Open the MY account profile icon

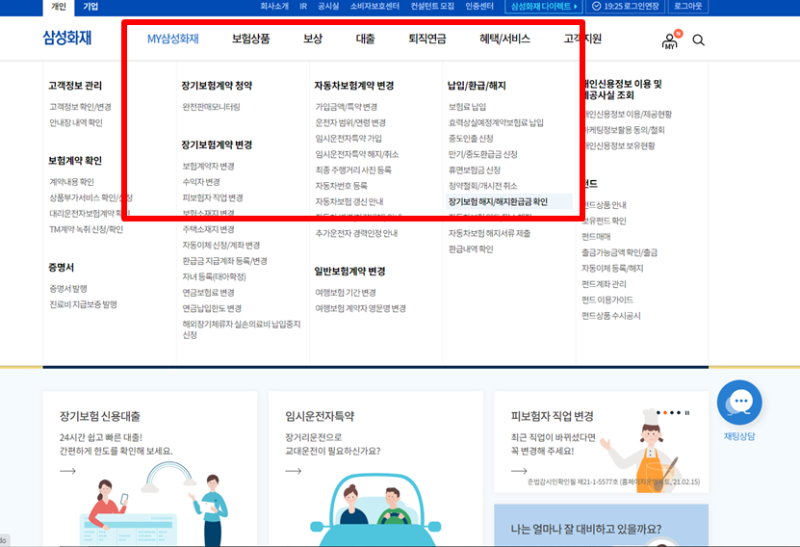pos(671,40)
